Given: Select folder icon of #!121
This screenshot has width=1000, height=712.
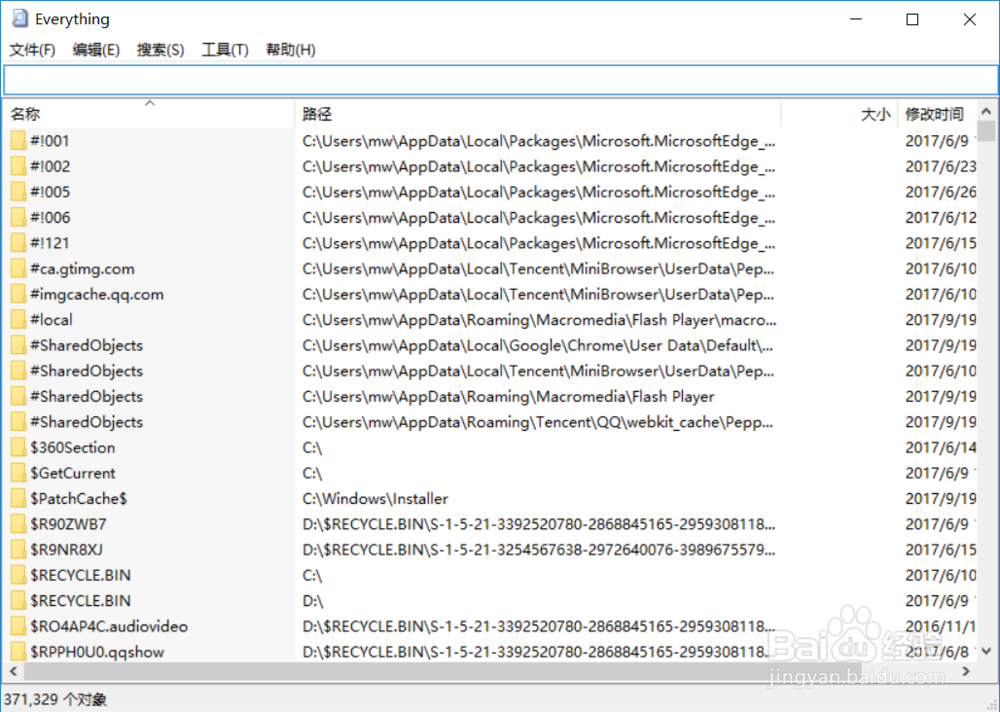Looking at the screenshot, I should point(18,242).
